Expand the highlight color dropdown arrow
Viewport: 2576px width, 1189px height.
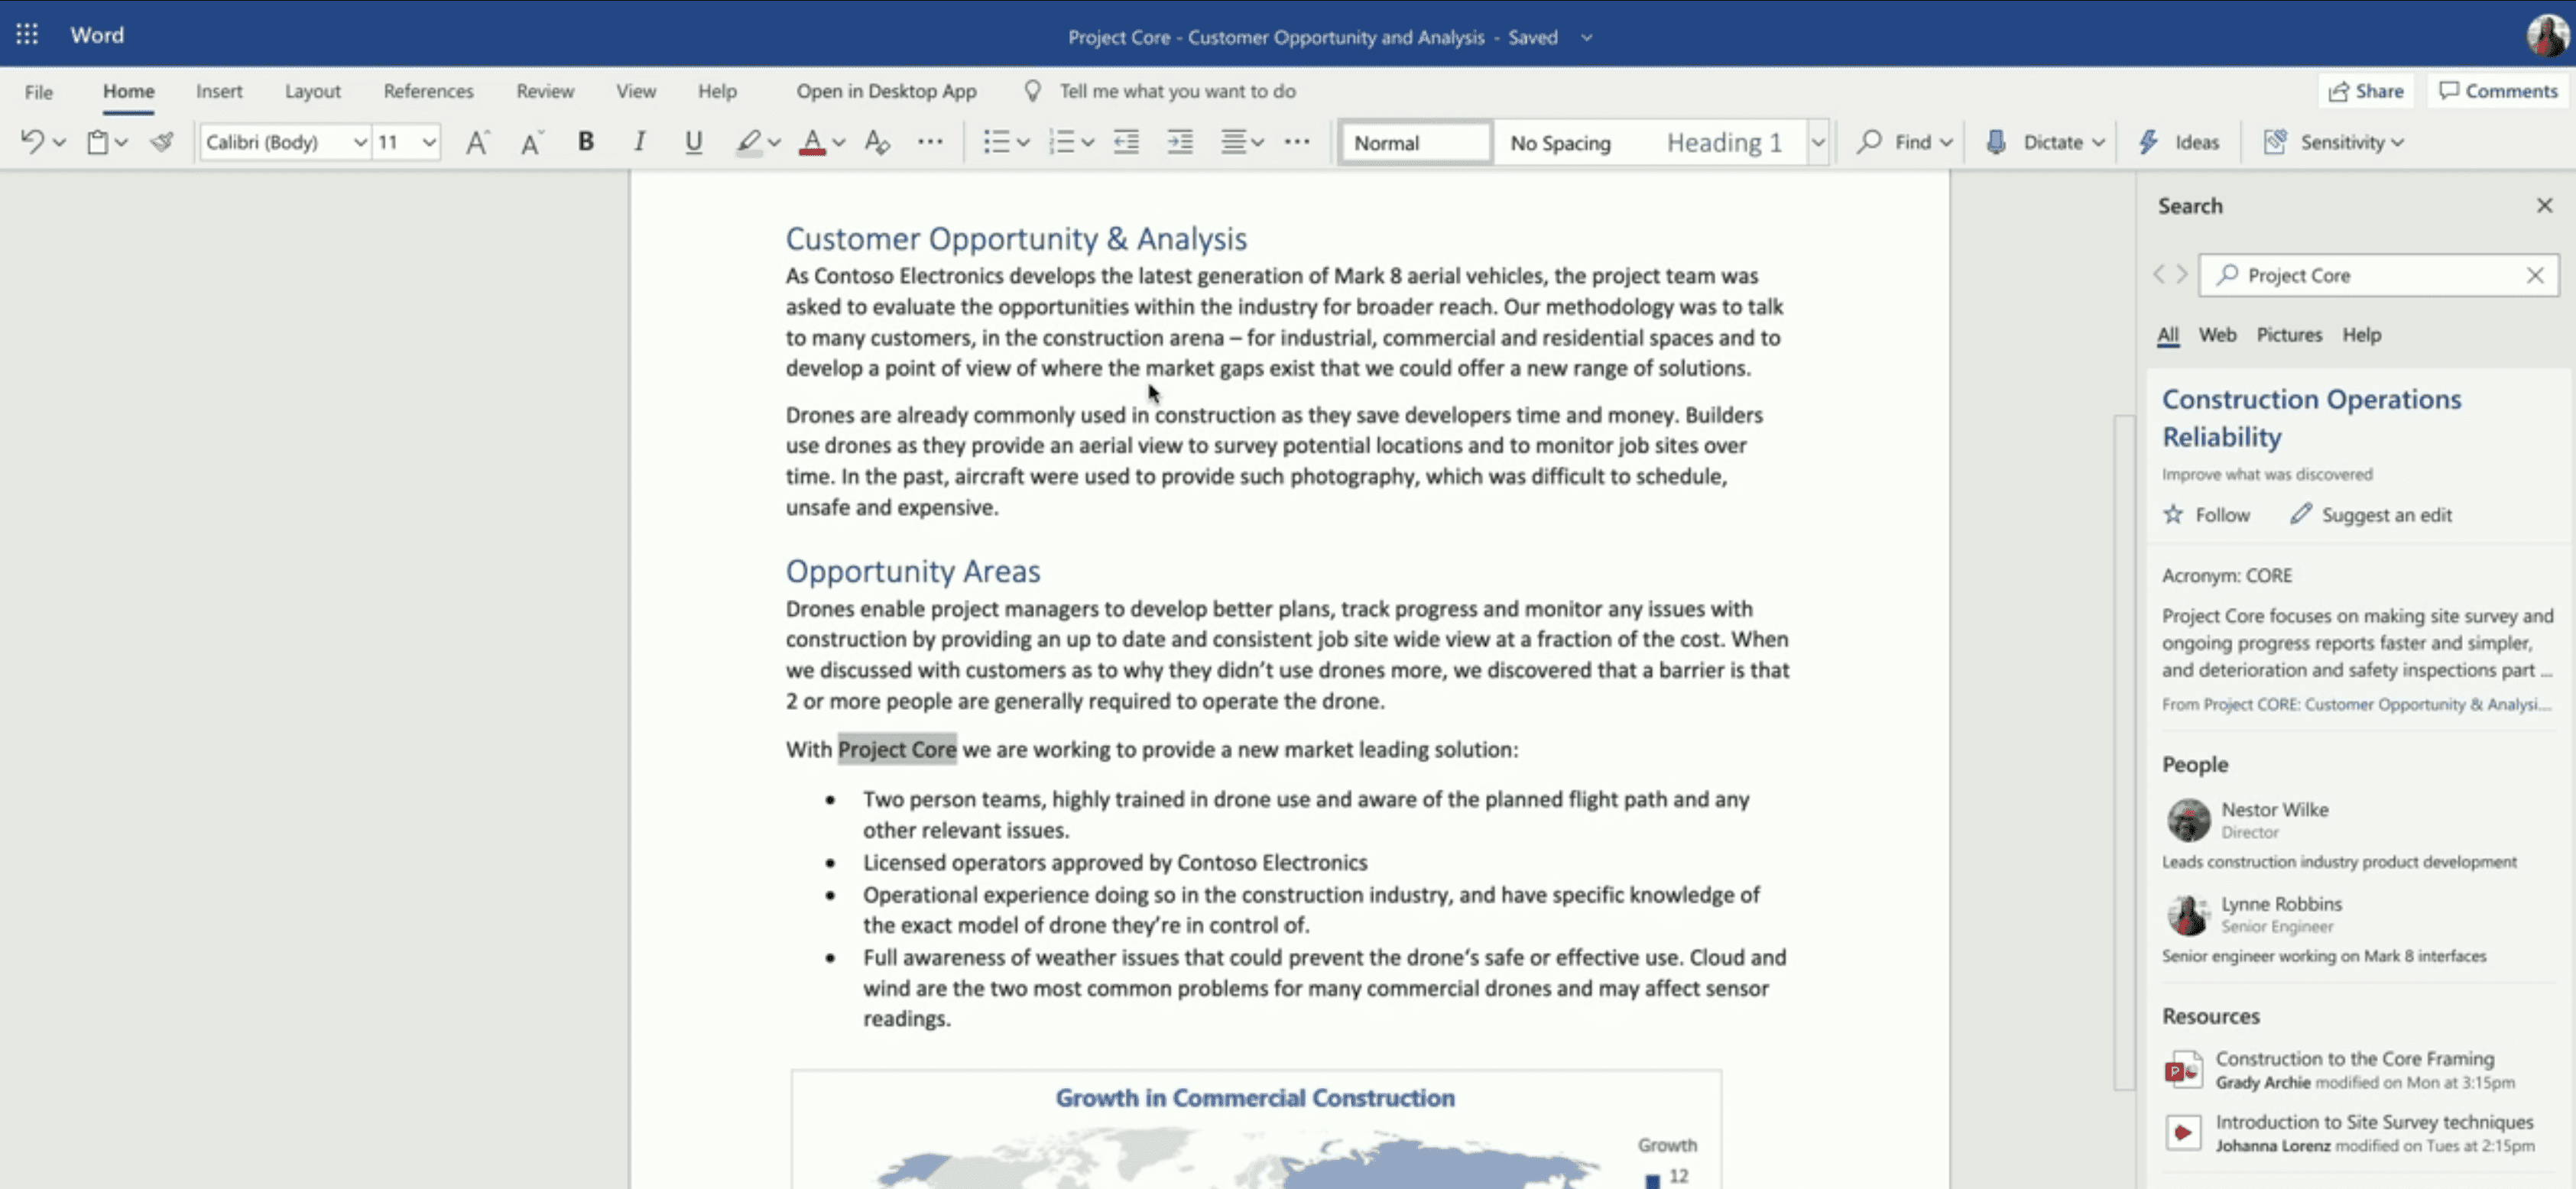tap(774, 143)
